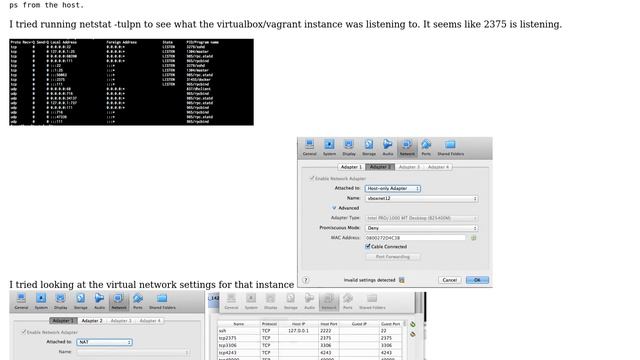Select the tcp4243 rule name cell
The width and height of the screenshot is (640, 360).
pyautogui.click(x=239, y=353)
